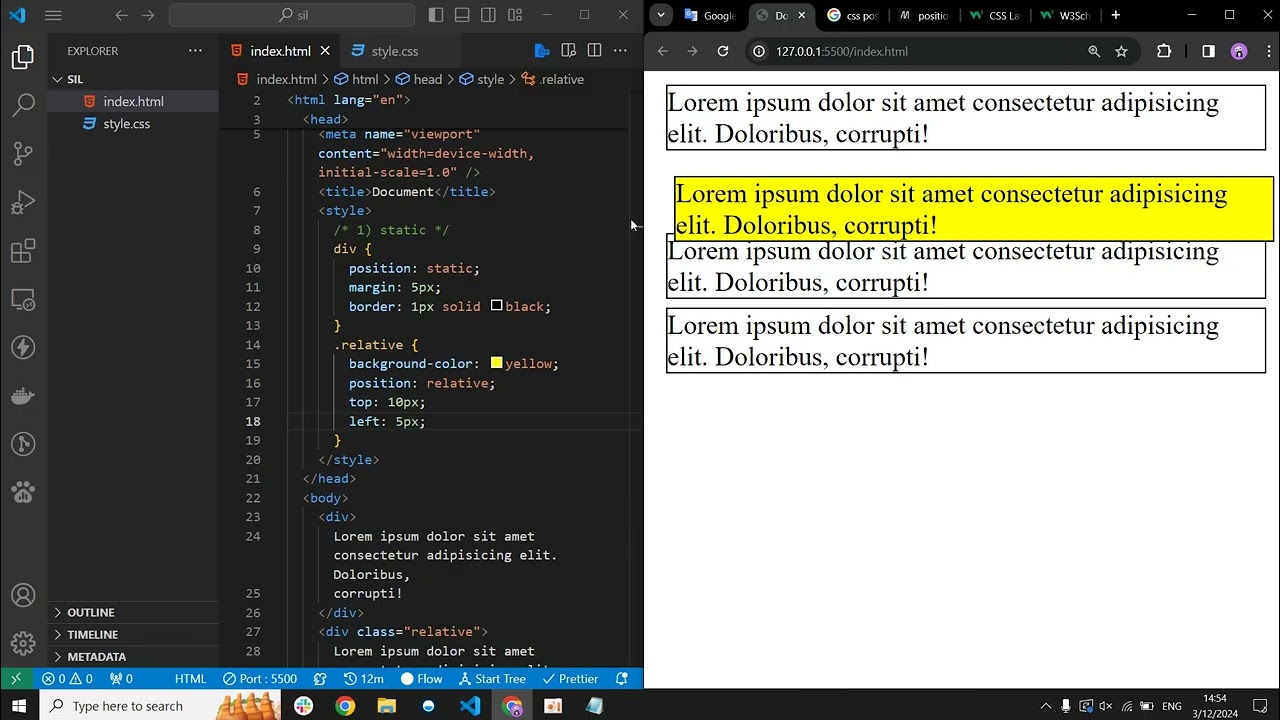This screenshot has width=1280, height=720.
Task: Bookmark this page with the star icon
Action: point(1121,51)
